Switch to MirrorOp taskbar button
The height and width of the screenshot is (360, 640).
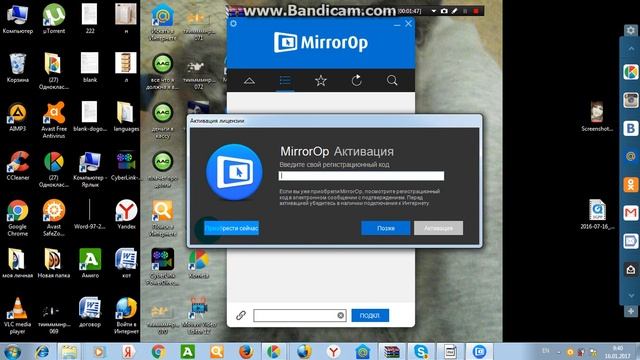[479, 351]
